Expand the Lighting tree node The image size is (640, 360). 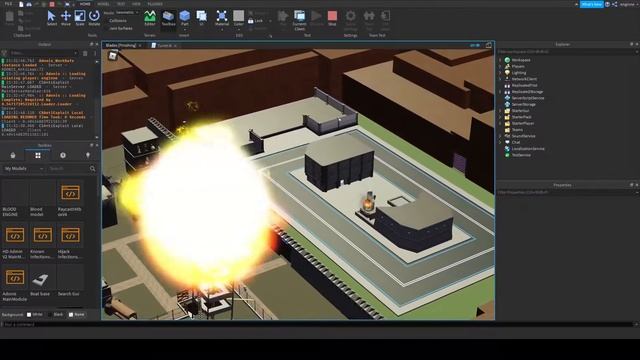(x=500, y=73)
